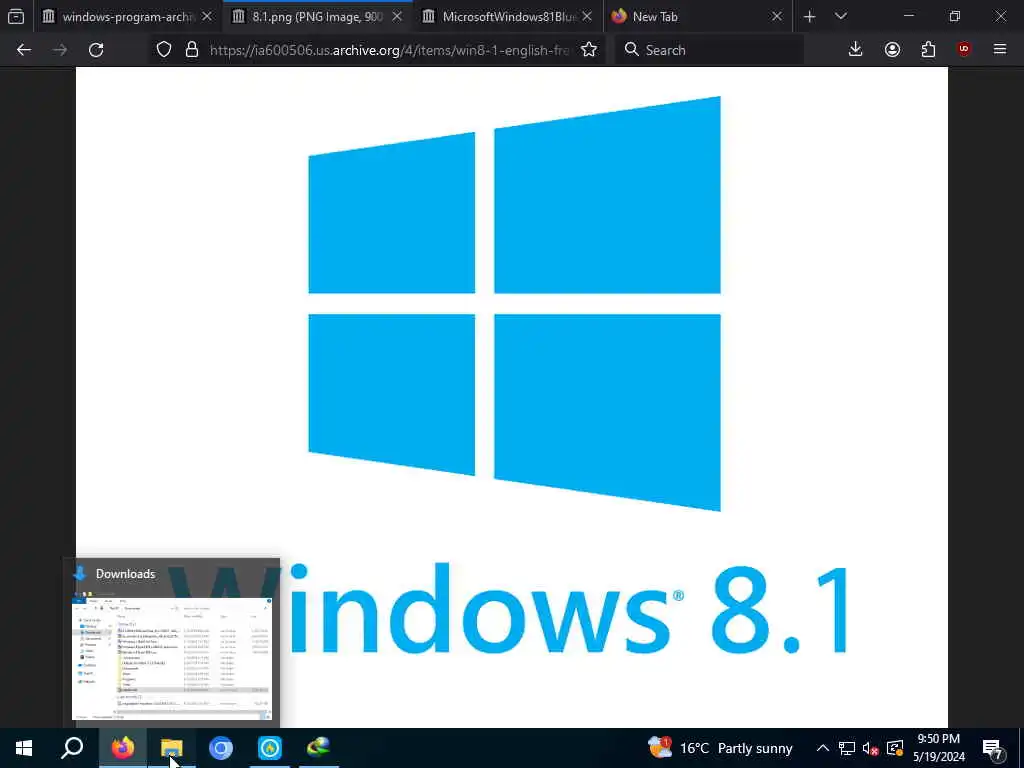Open the clock showing 9:50 PM
The width and height of the screenshot is (1024, 768).
click(x=939, y=748)
